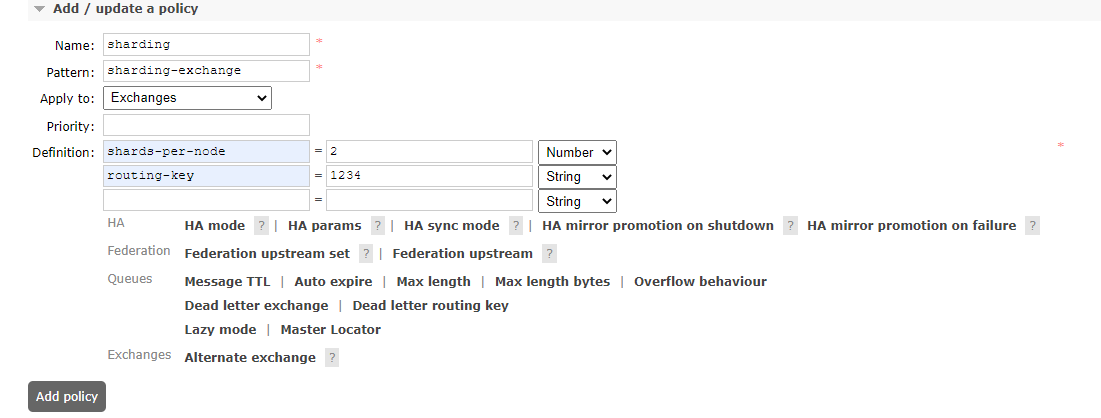Click the Message TTL link

point(227,282)
